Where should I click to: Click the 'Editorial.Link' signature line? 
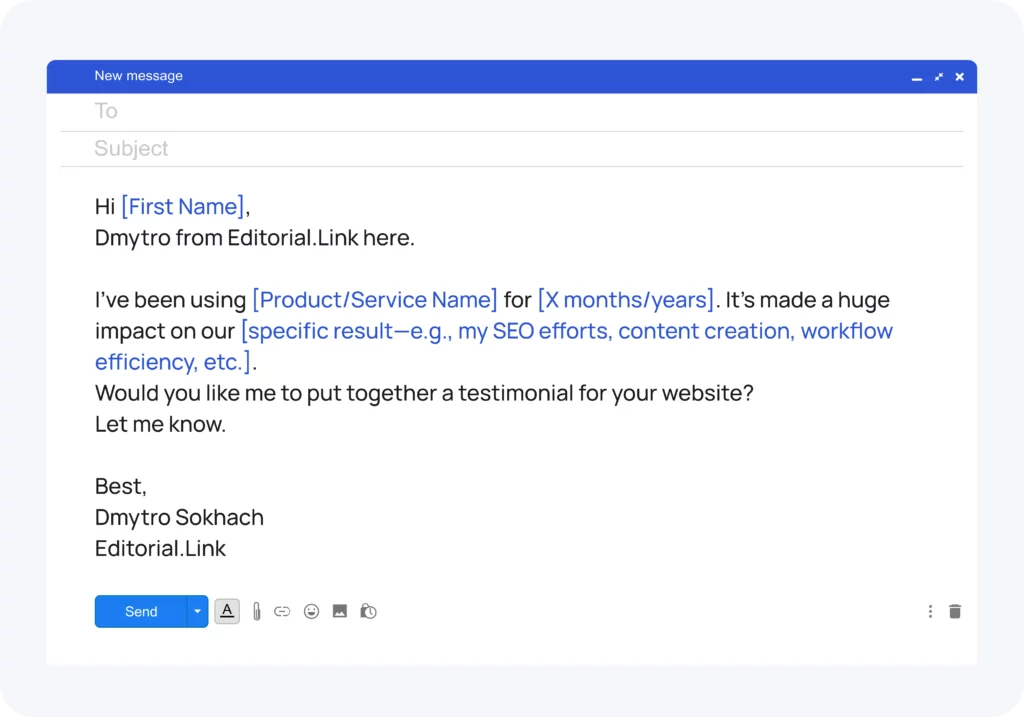pyautogui.click(x=161, y=549)
